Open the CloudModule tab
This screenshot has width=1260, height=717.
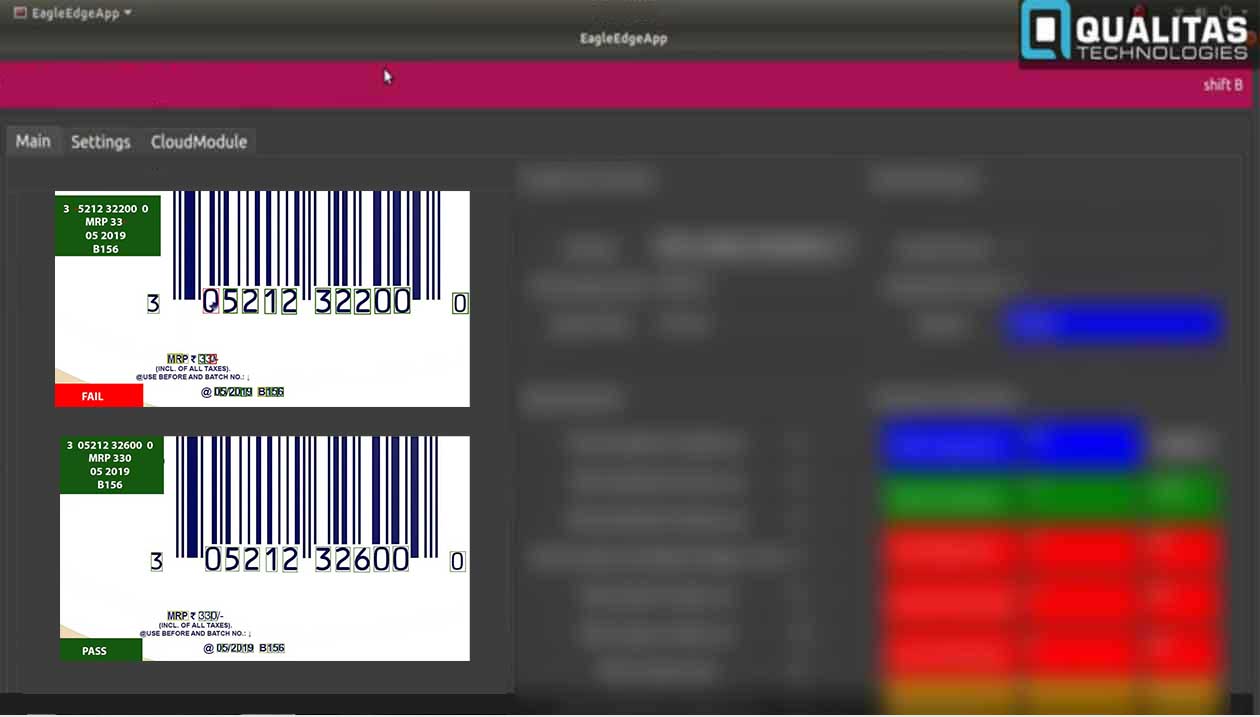click(x=199, y=142)
